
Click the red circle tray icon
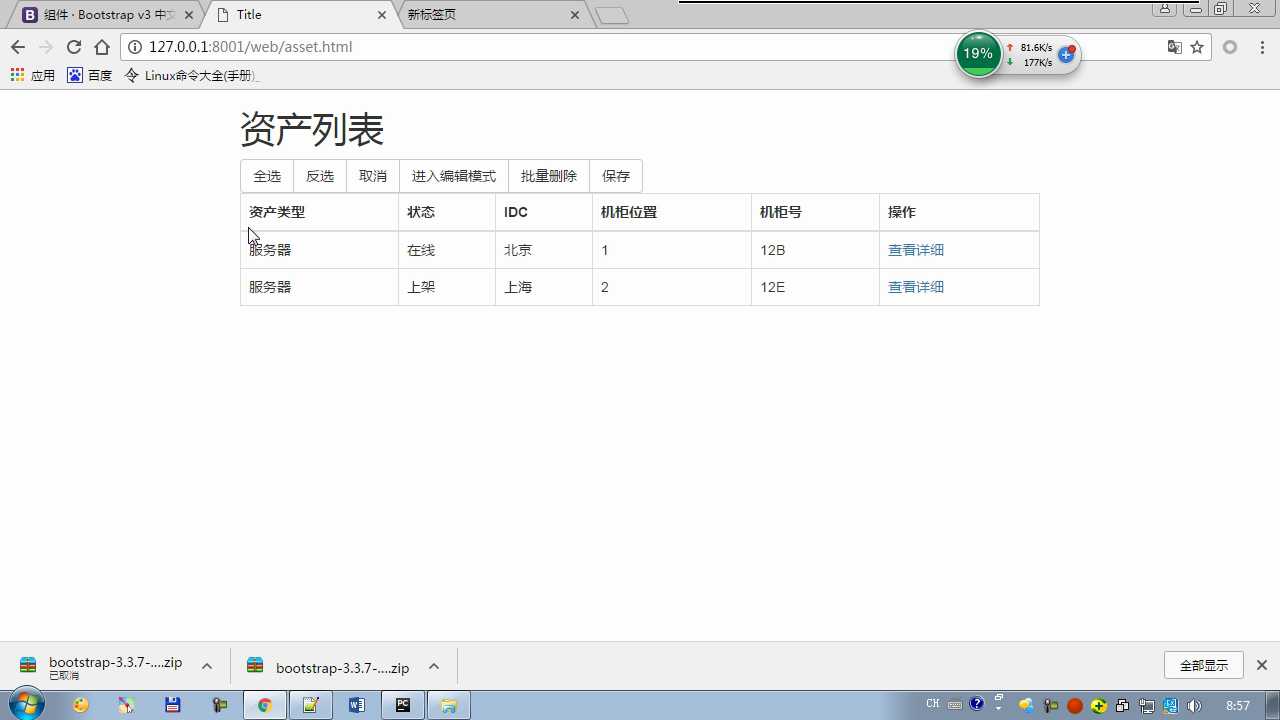point(1075,705)
